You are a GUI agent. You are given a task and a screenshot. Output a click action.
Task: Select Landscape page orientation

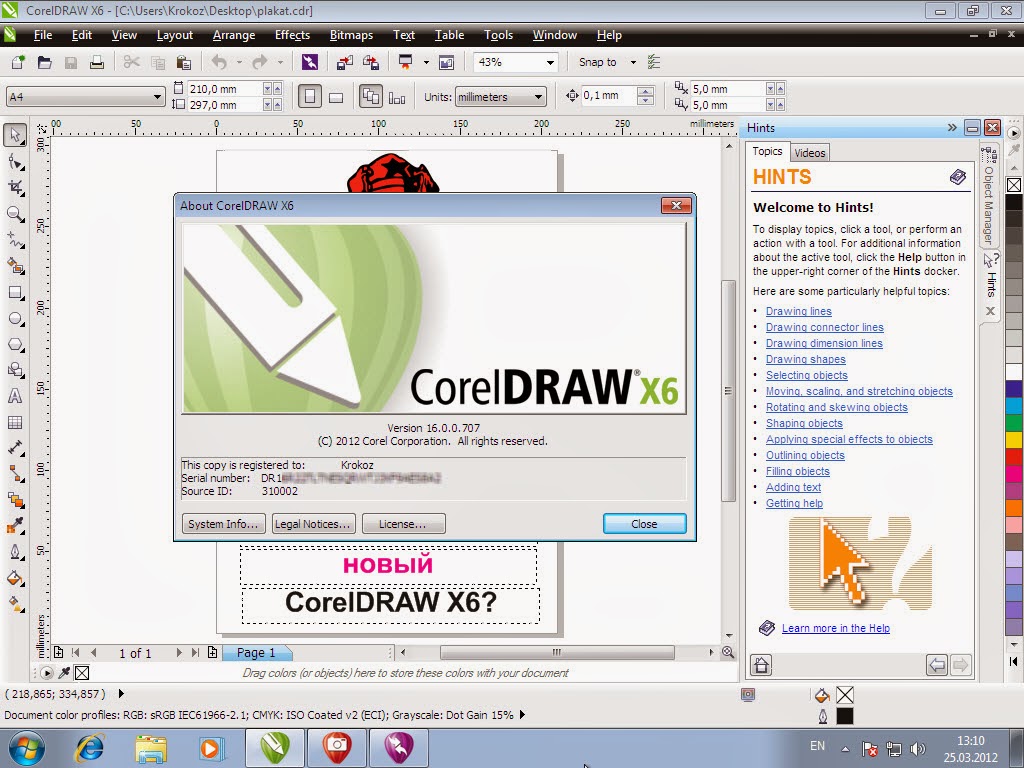336,97
